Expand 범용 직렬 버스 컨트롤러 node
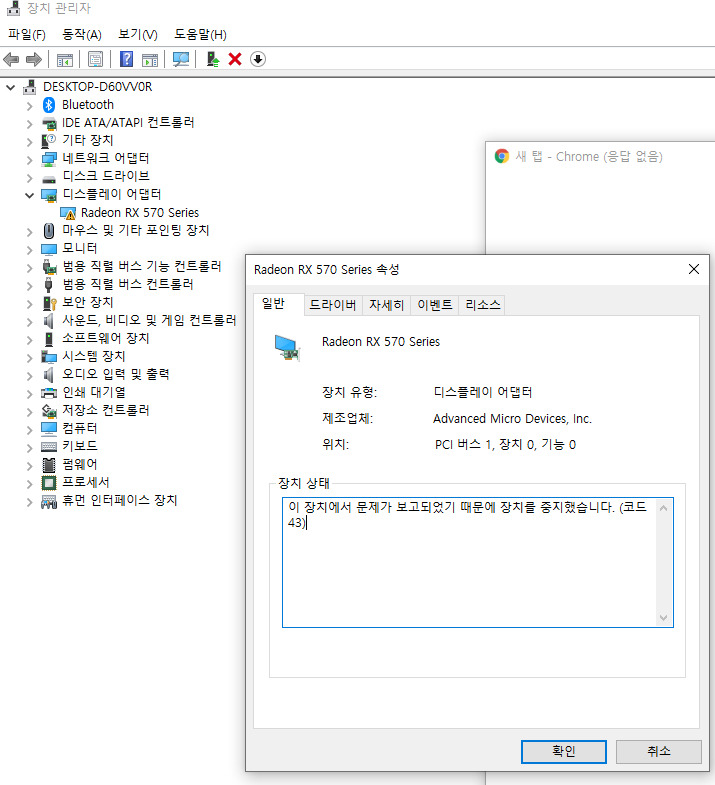Image resolution: width=715 pixels, height=785 pixels. pos(30,286)
